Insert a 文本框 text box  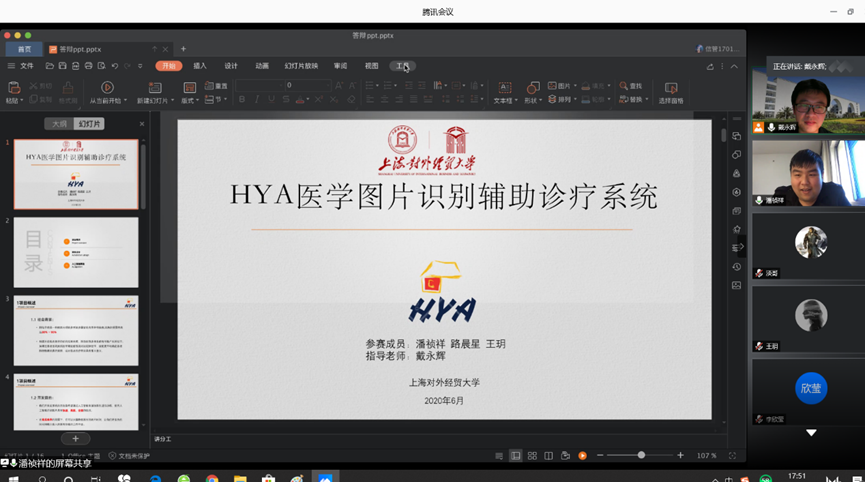(x=503, y=87)
